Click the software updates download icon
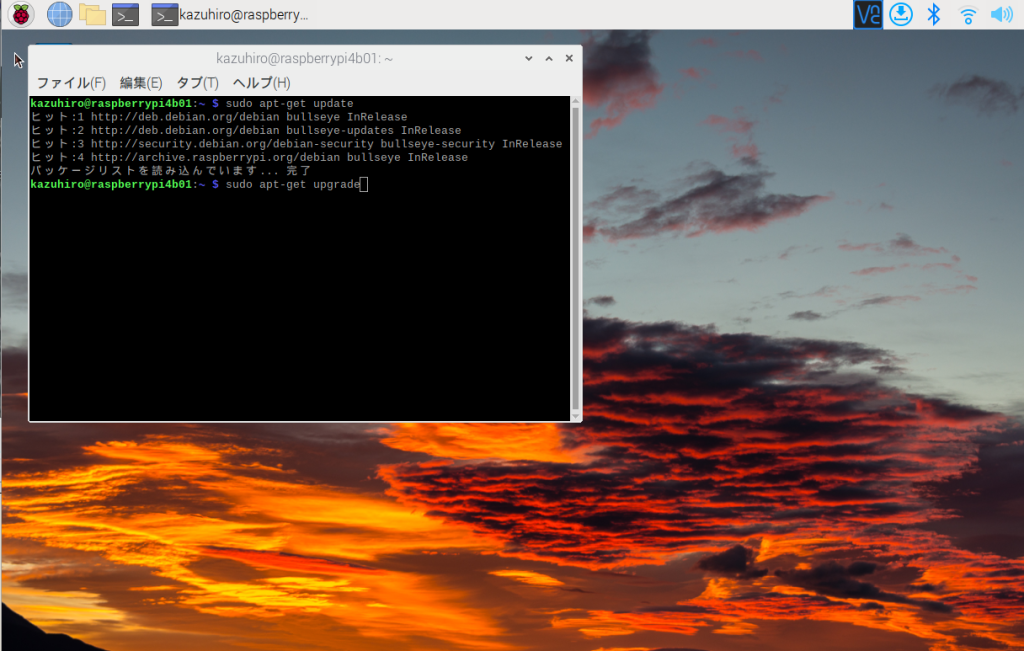This screenshot has height=651, width=1024. (x=901, y=14)
